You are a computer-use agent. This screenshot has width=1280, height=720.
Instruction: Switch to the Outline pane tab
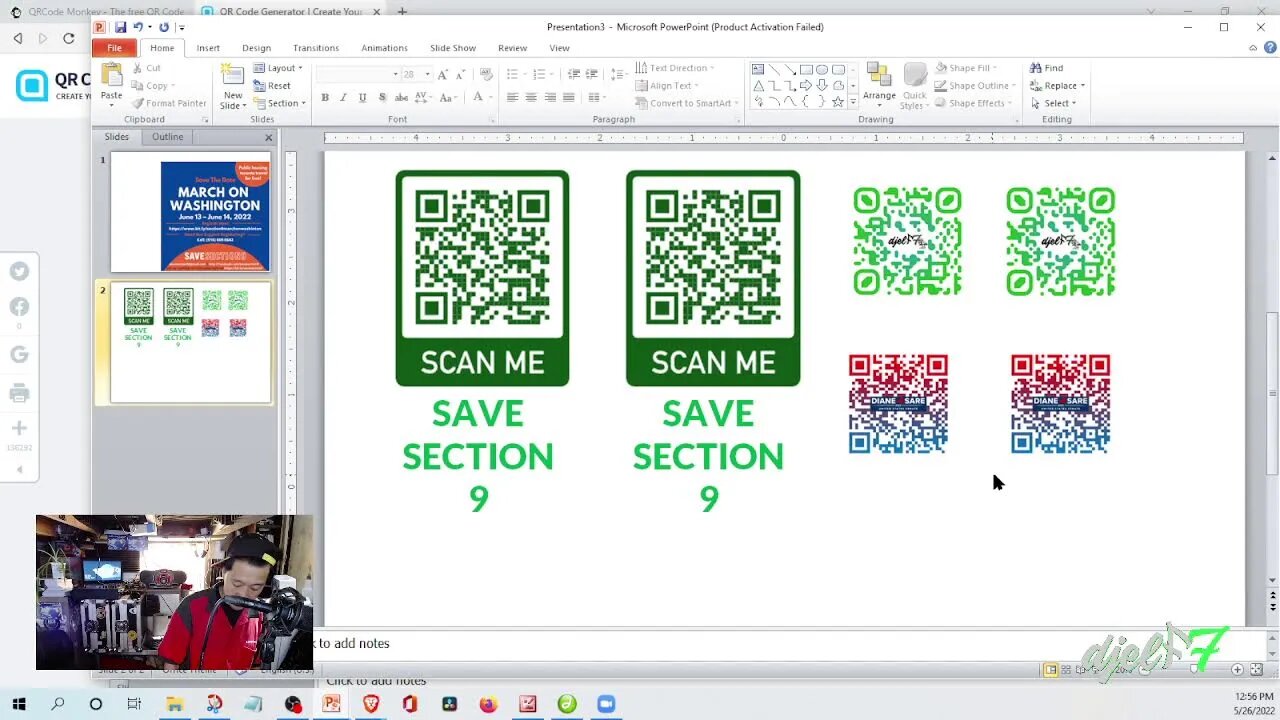(167, 137)
